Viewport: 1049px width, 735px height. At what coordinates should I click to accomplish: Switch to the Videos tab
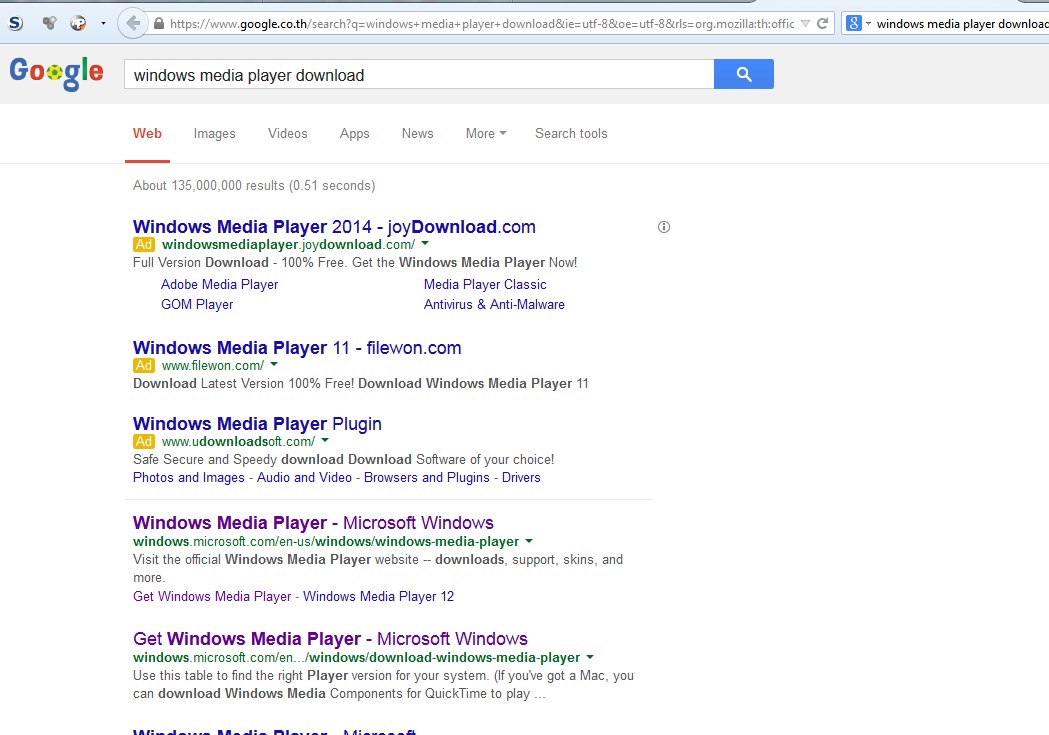coord(288,134)
